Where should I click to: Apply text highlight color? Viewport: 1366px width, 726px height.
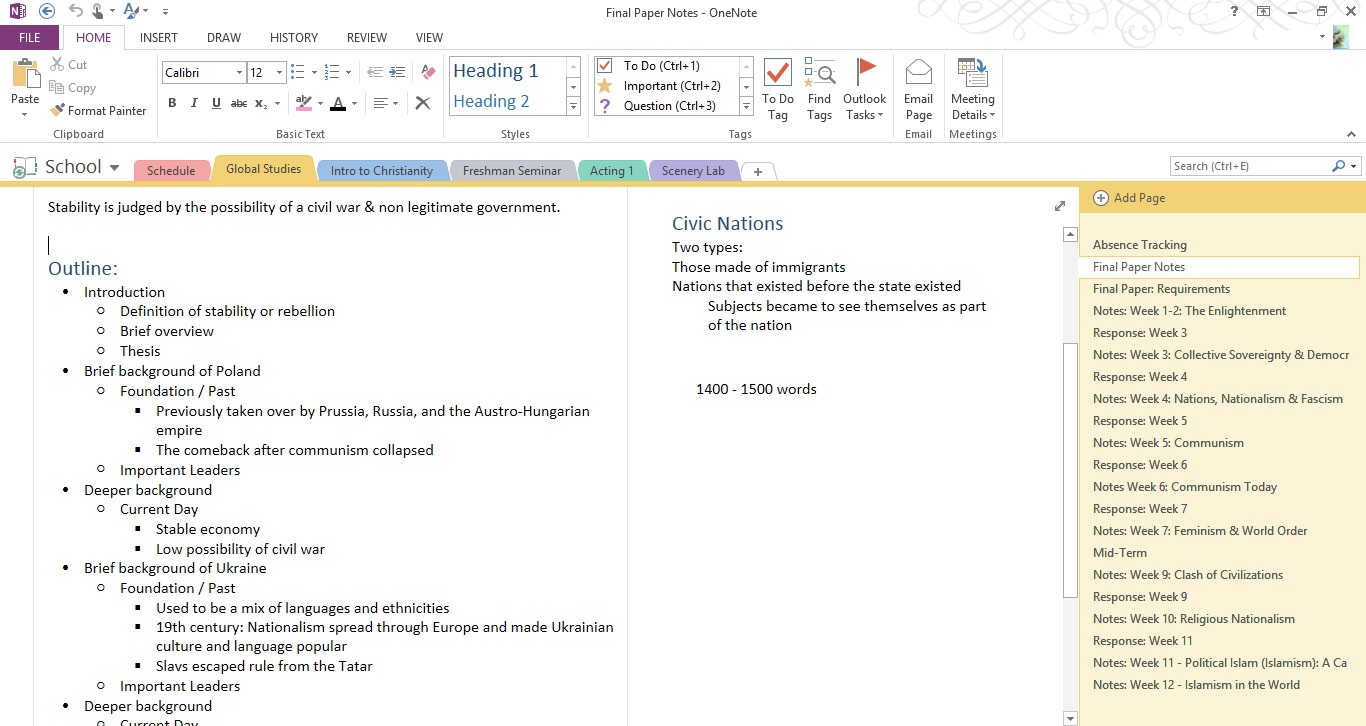304,103
